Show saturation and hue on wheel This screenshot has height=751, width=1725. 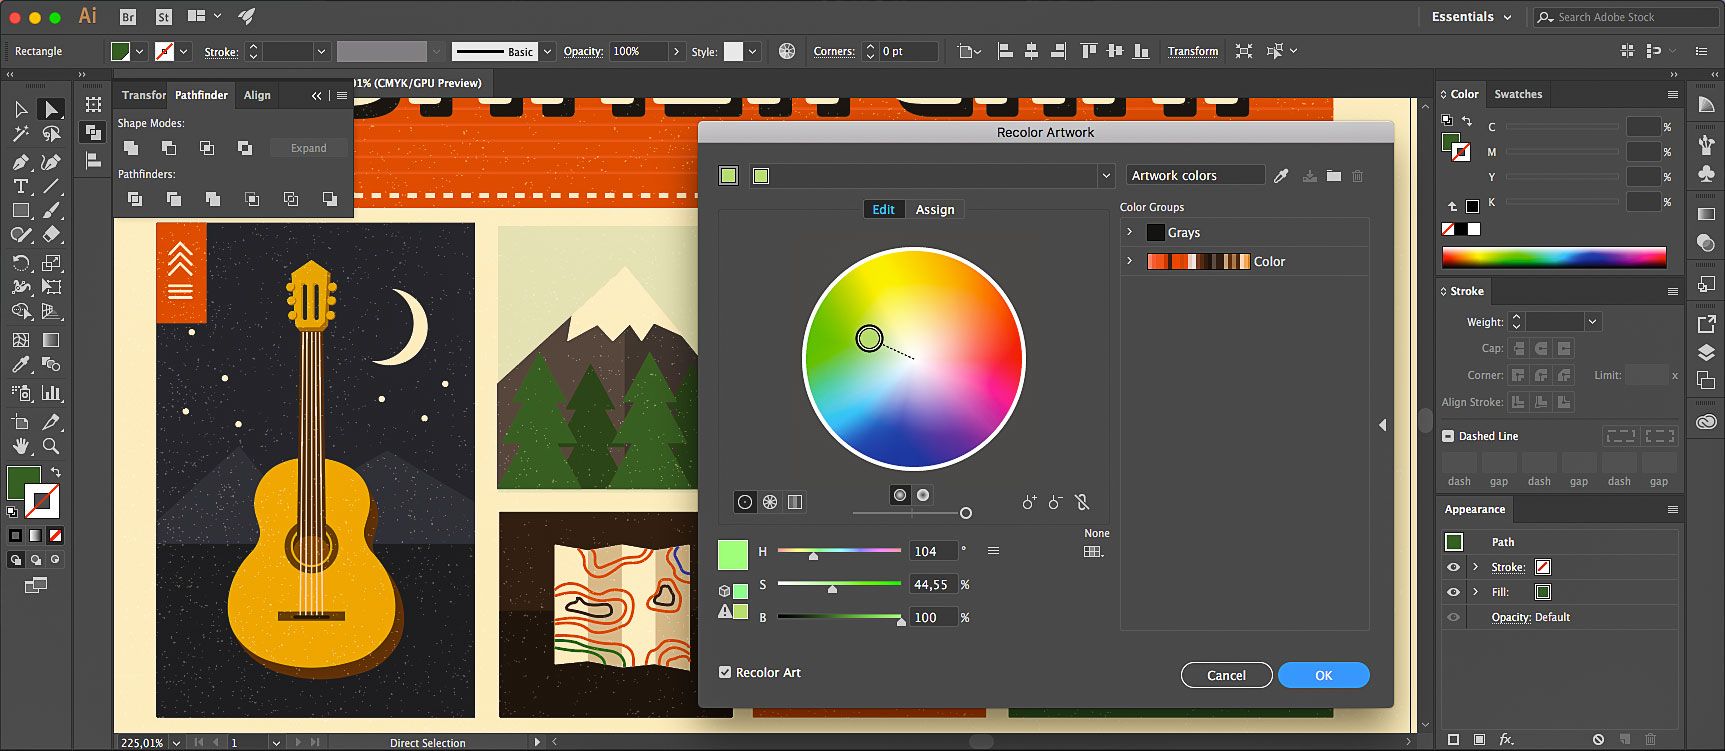click(x=900, y=495)
